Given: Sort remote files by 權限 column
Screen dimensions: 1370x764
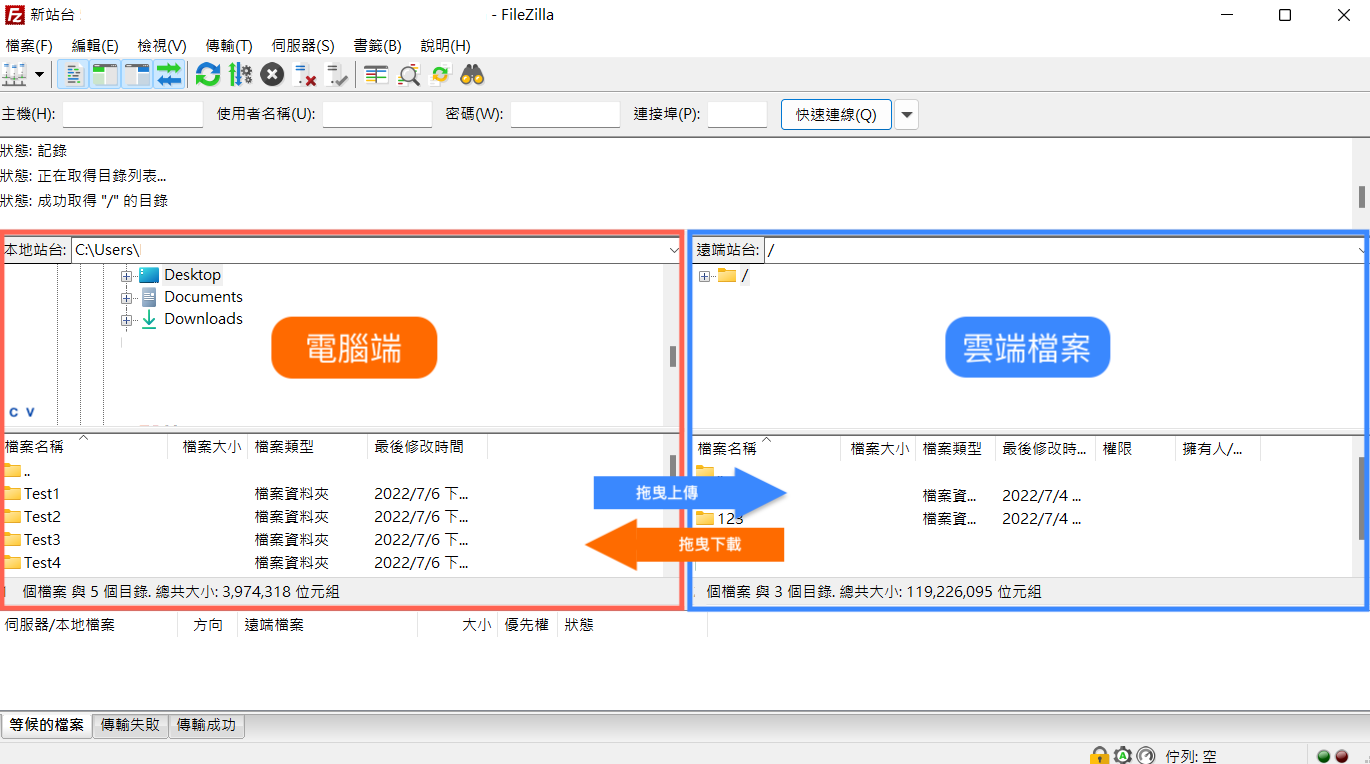Looking at the screenshot, I should [1136, 450].
